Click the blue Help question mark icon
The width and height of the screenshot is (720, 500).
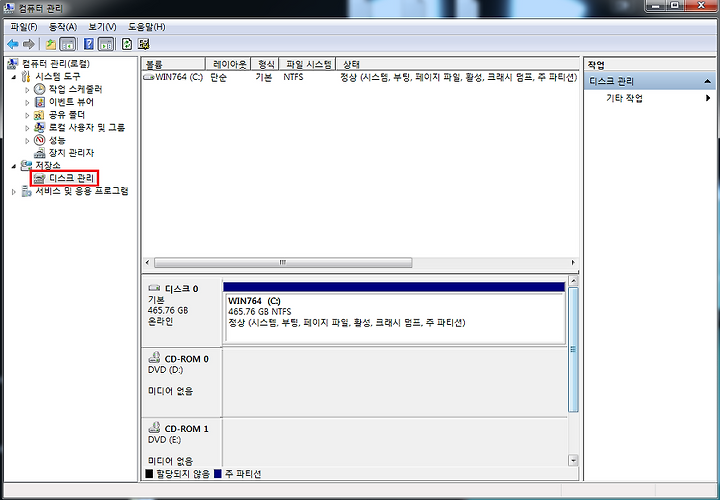point(89,44)
